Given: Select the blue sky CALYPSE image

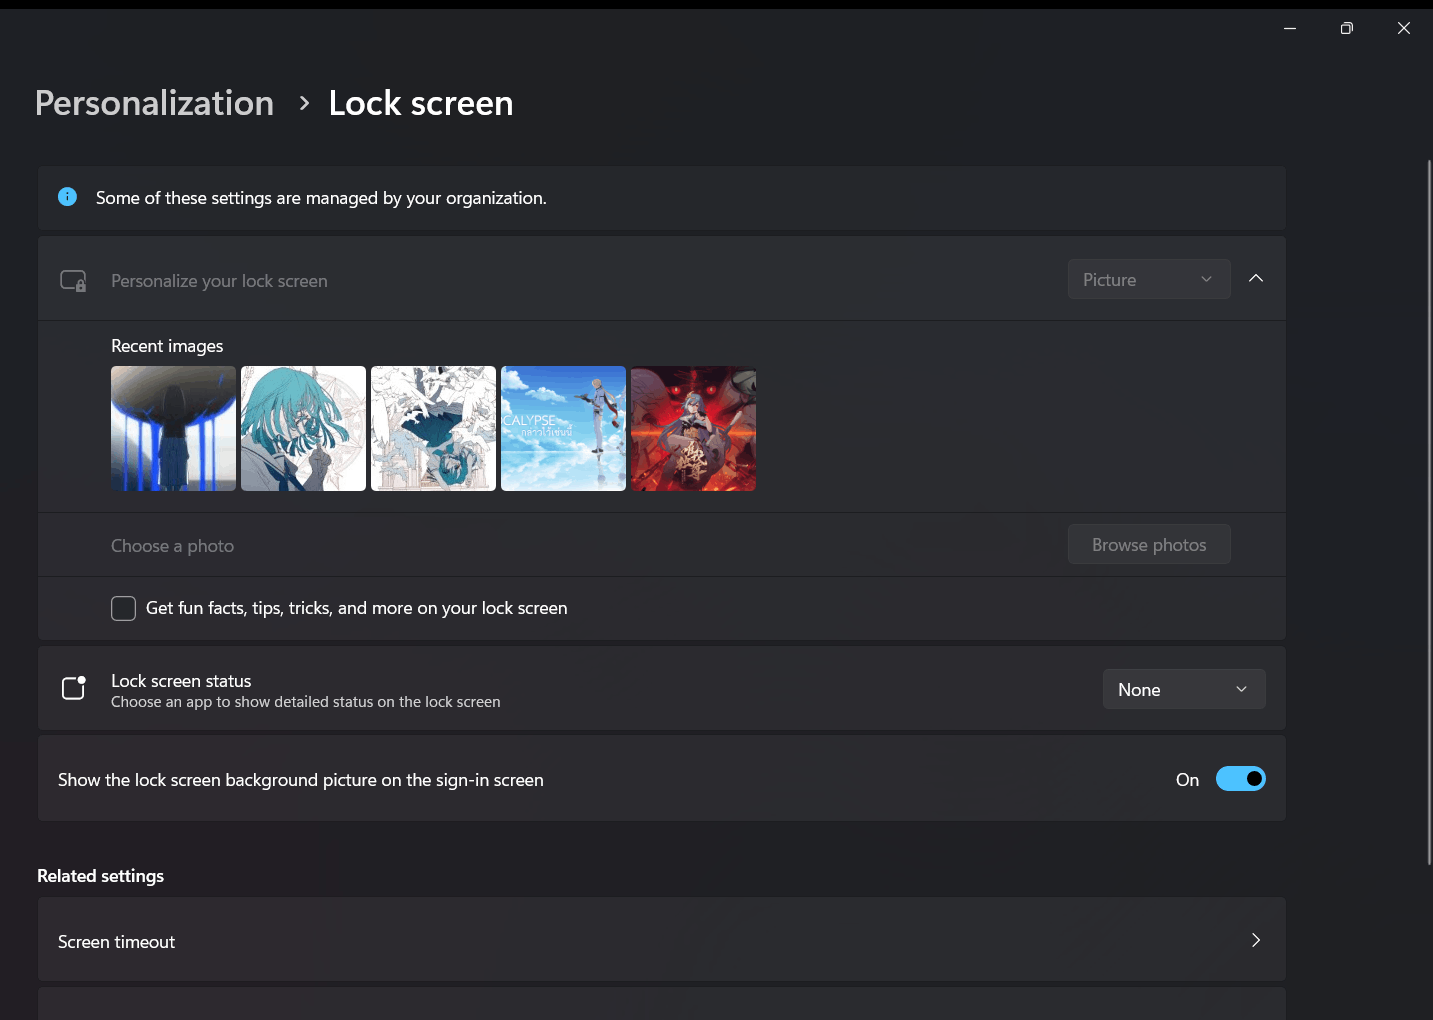Looking at the screenshot, I should click(564, 428).
